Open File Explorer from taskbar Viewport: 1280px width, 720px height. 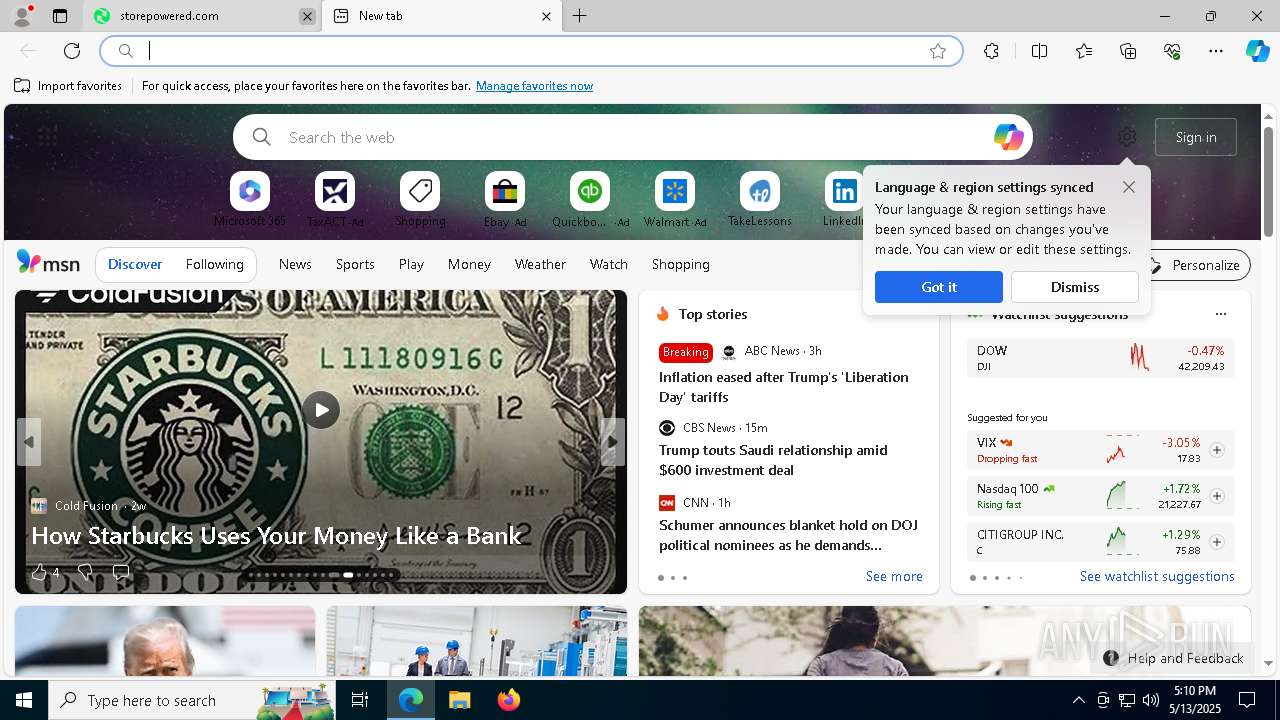click(x=459, y=700)
